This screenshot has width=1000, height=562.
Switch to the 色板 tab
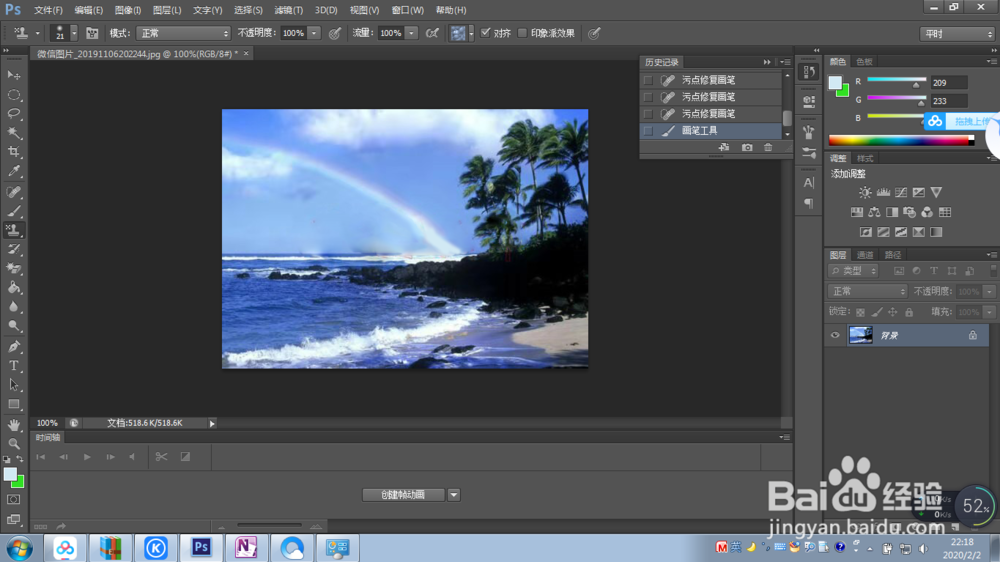click(864, 62)
